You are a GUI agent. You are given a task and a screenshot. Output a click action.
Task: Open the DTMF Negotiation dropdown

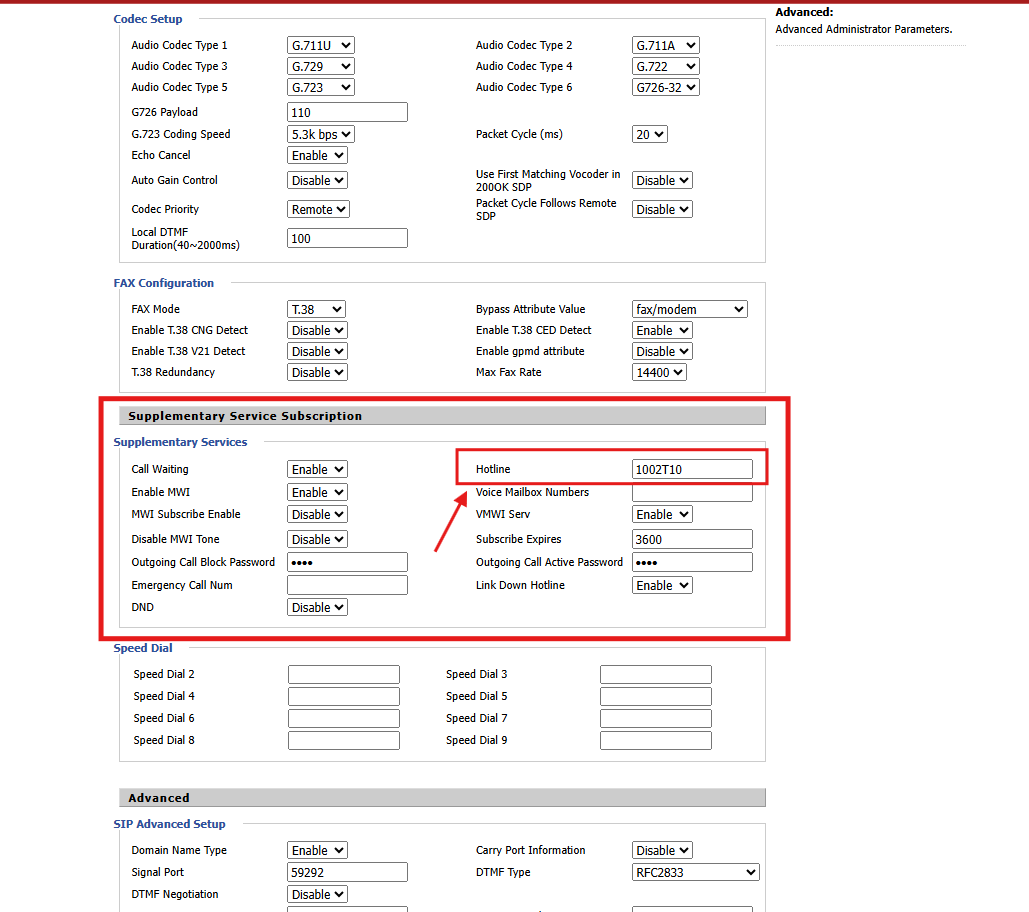click(x=317, y=894)
